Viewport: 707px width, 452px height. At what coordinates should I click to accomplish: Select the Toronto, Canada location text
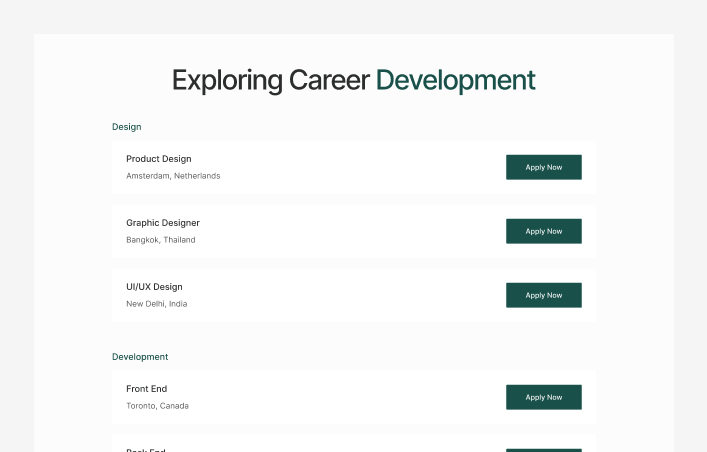pyautogui.click(x=157, y=406)
